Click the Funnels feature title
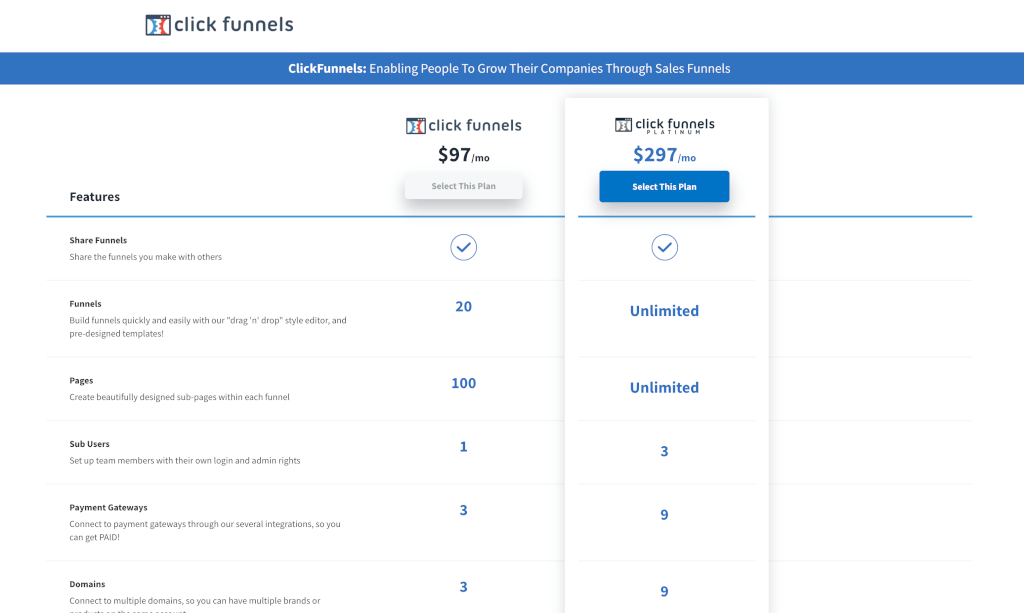This screenshot has width=1024, height=613. [x=86, y=304]
